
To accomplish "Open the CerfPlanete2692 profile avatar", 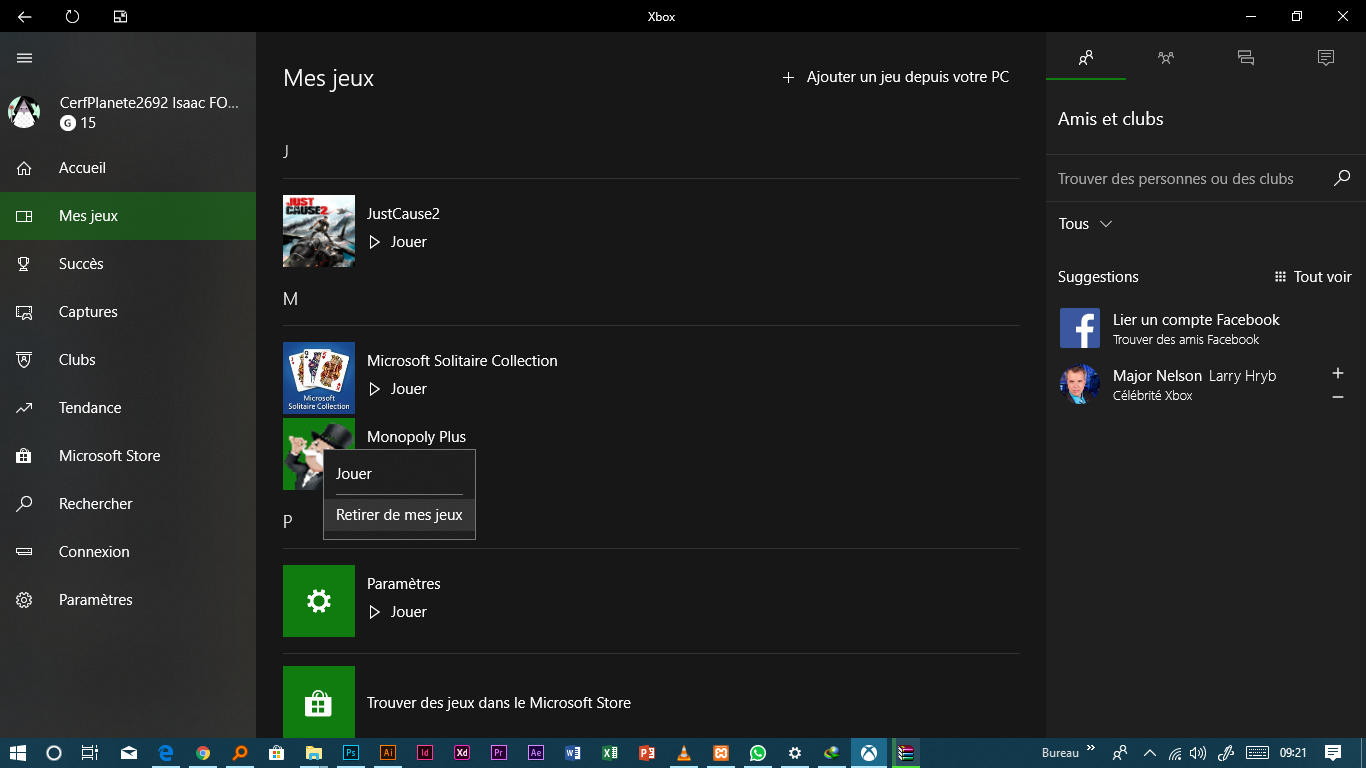I will [24, 112].
